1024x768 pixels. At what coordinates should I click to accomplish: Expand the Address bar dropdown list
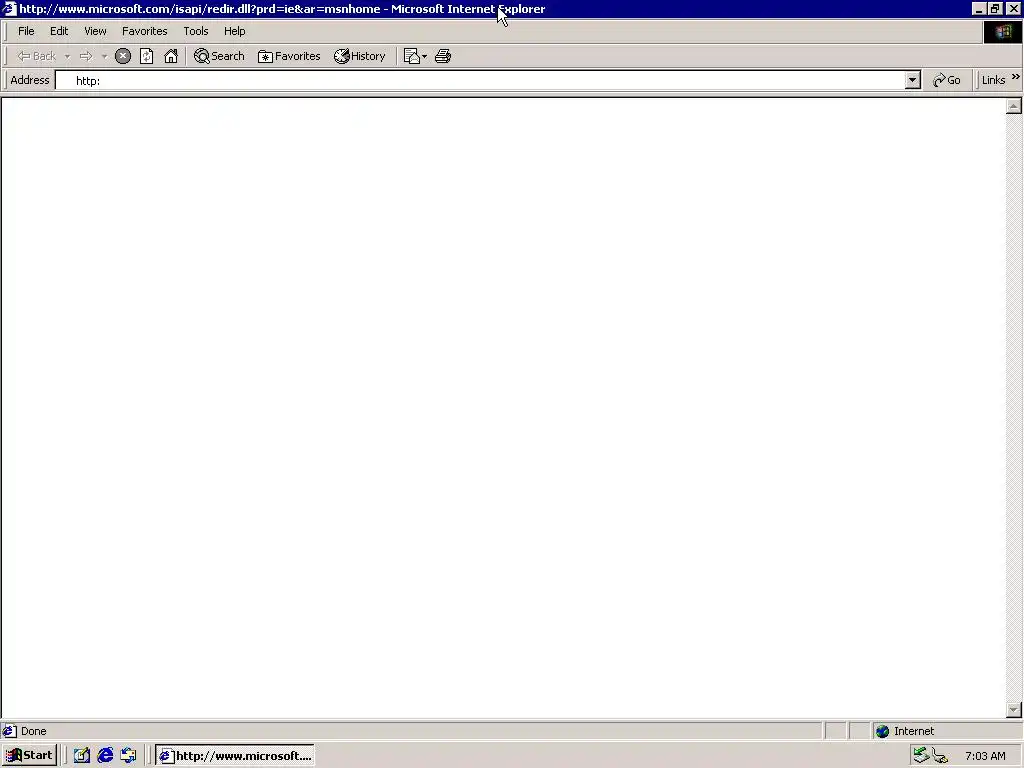(x=912, y=80)
